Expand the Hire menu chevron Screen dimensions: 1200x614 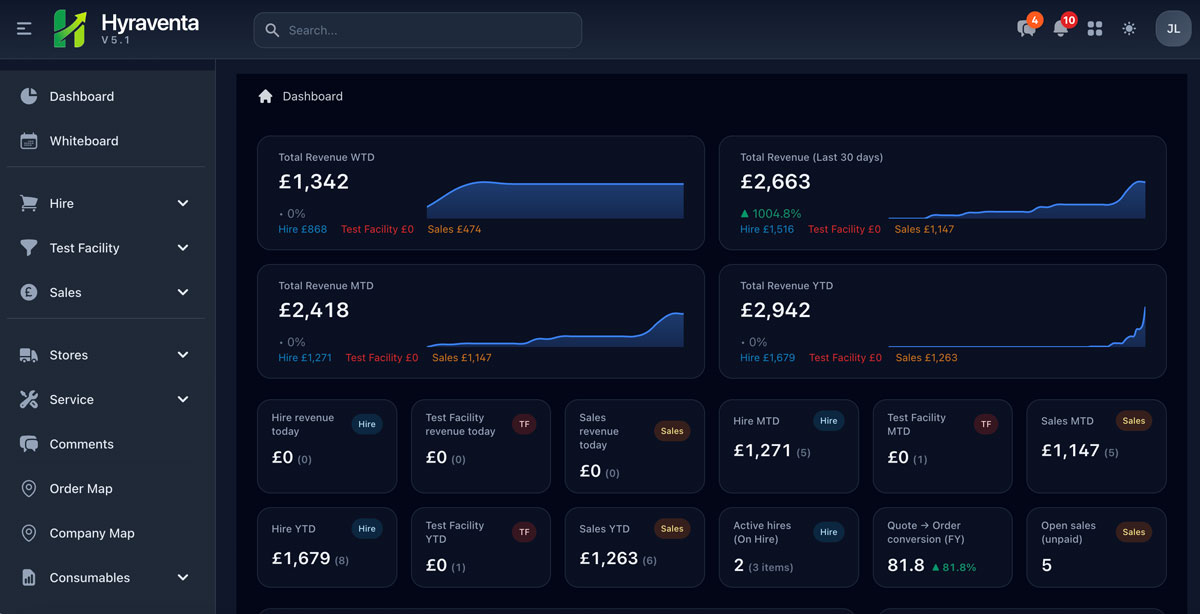pos(183,203)
